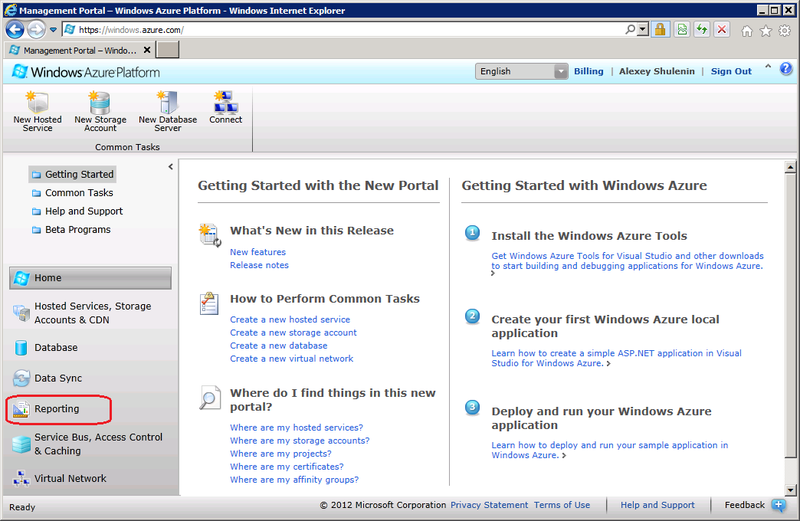Click the Sign Out link
This screenshot has width=800, height=521.
click(x=731, y=71)
